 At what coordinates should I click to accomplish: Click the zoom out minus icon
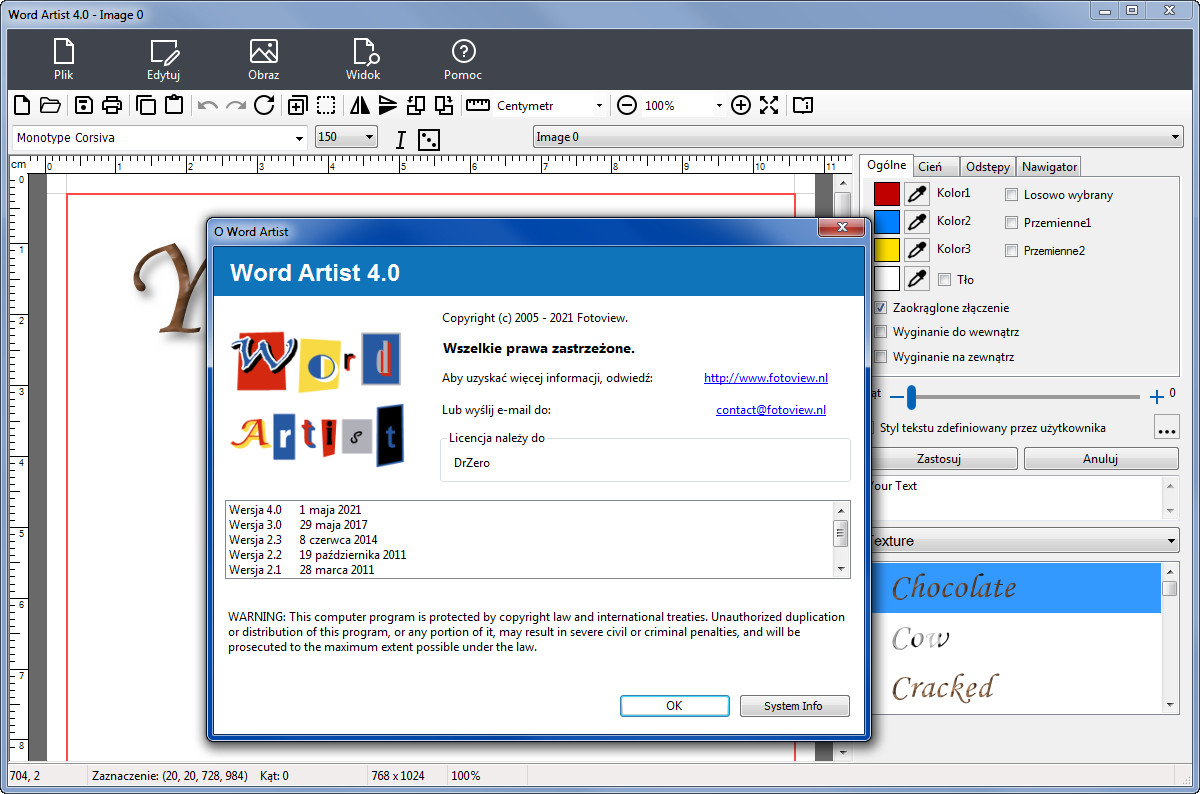coord(626,105)
